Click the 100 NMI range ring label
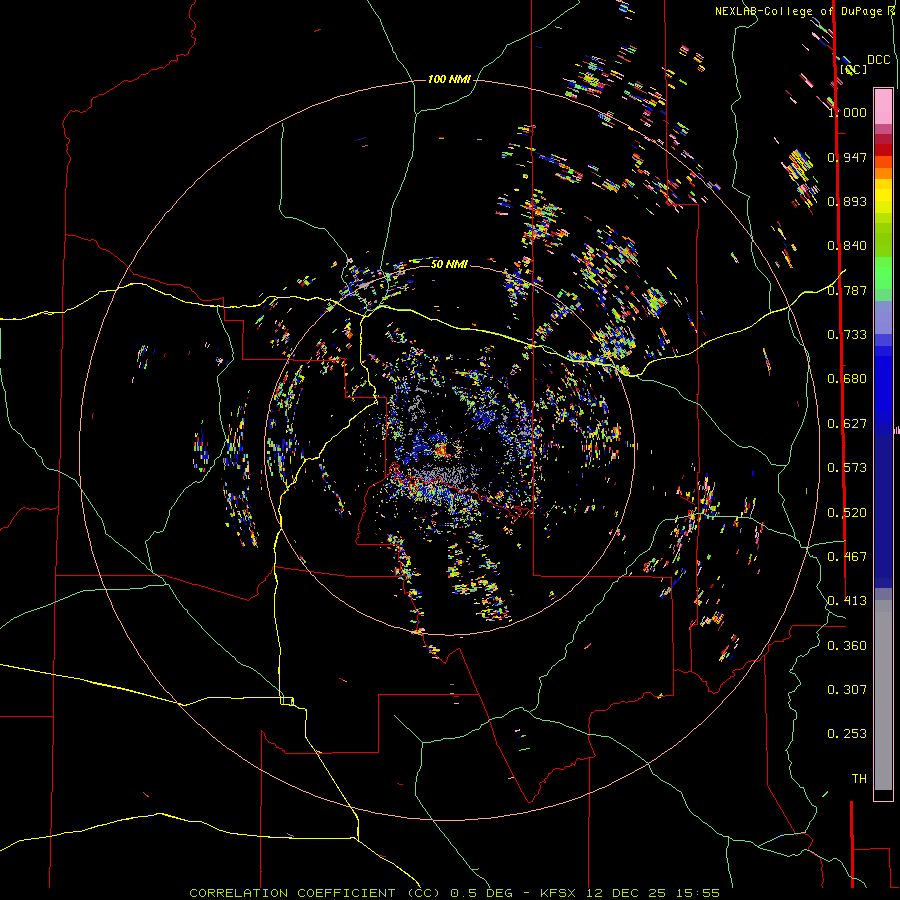This screenshot has height=900, width=900. (449, 79)
